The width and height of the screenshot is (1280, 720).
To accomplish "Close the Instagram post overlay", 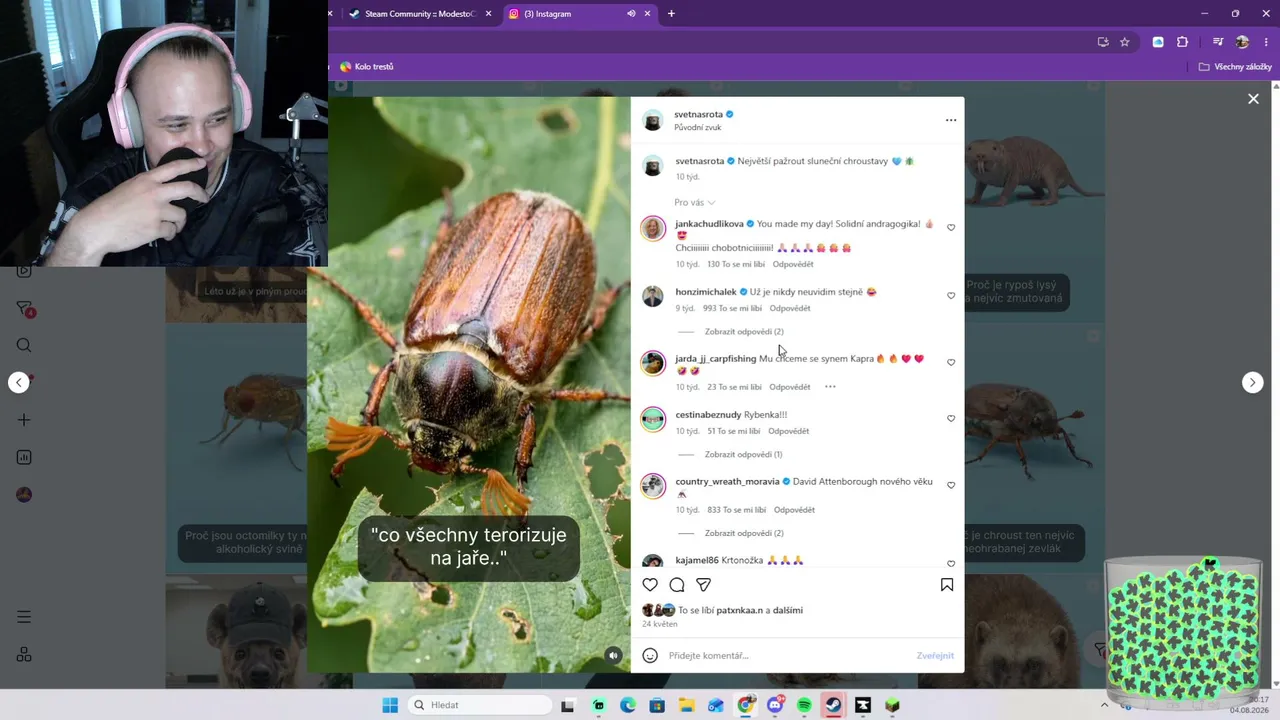I will pos(1253,99).
